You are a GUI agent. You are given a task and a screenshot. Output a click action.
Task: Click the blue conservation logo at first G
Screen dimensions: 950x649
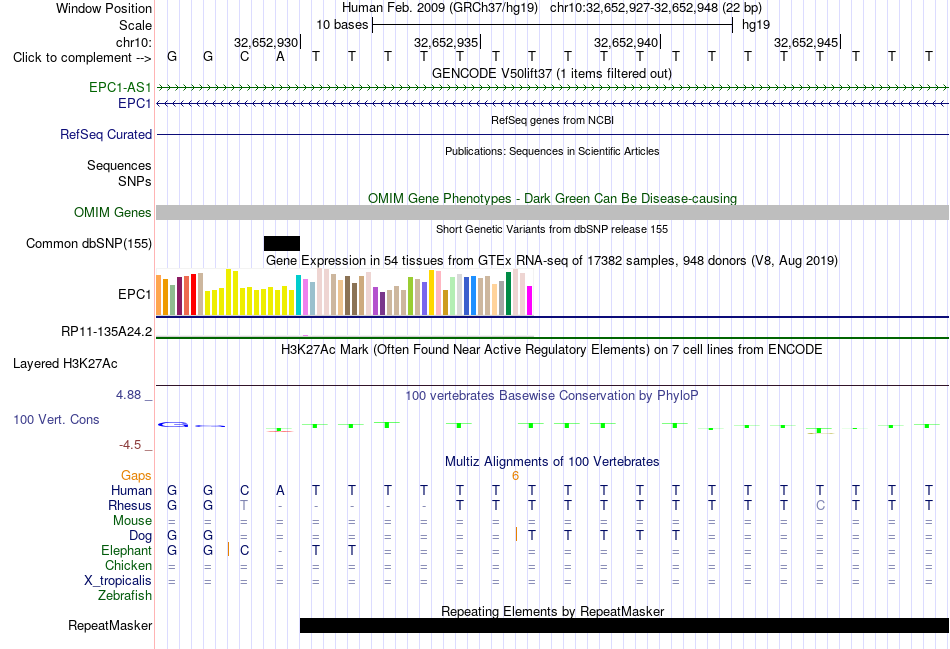click(173, 425)
